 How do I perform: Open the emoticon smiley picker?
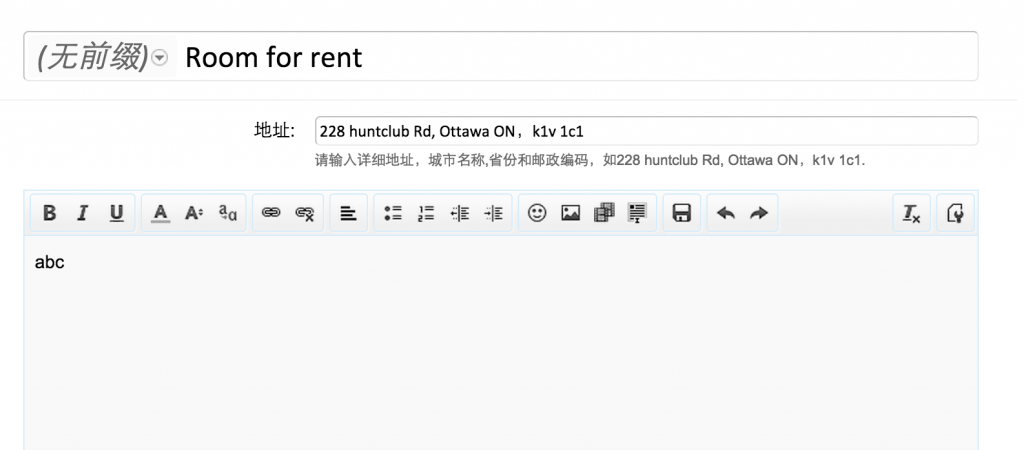(537, 213)
